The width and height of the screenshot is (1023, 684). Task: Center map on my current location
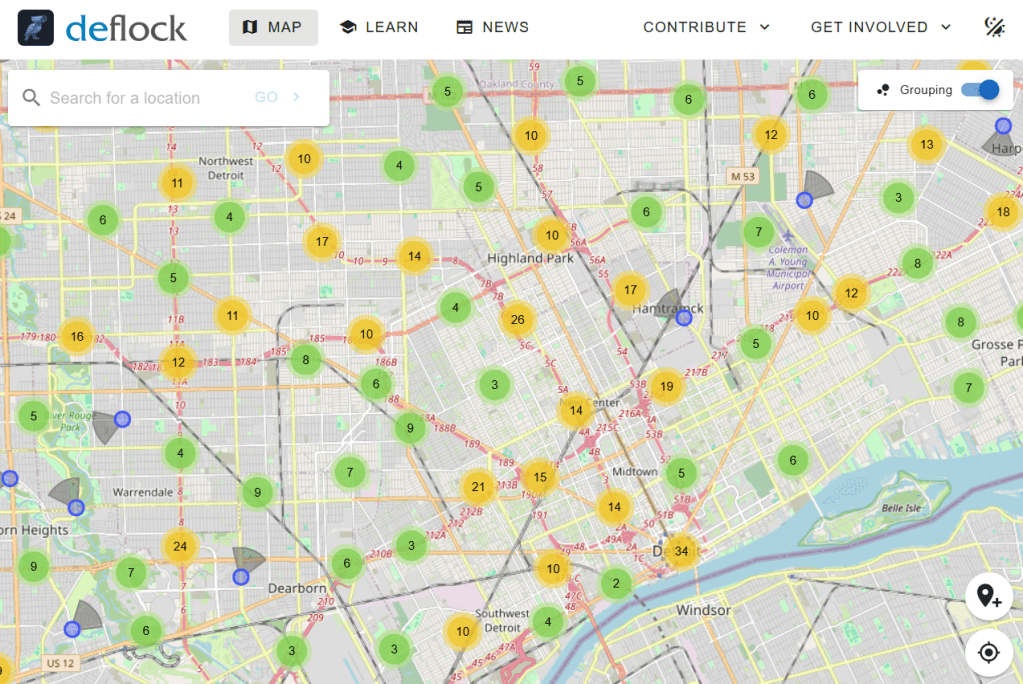coord(988,653)
